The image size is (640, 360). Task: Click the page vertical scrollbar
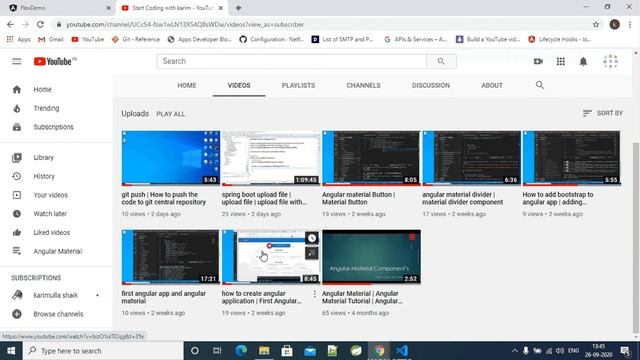636,237
